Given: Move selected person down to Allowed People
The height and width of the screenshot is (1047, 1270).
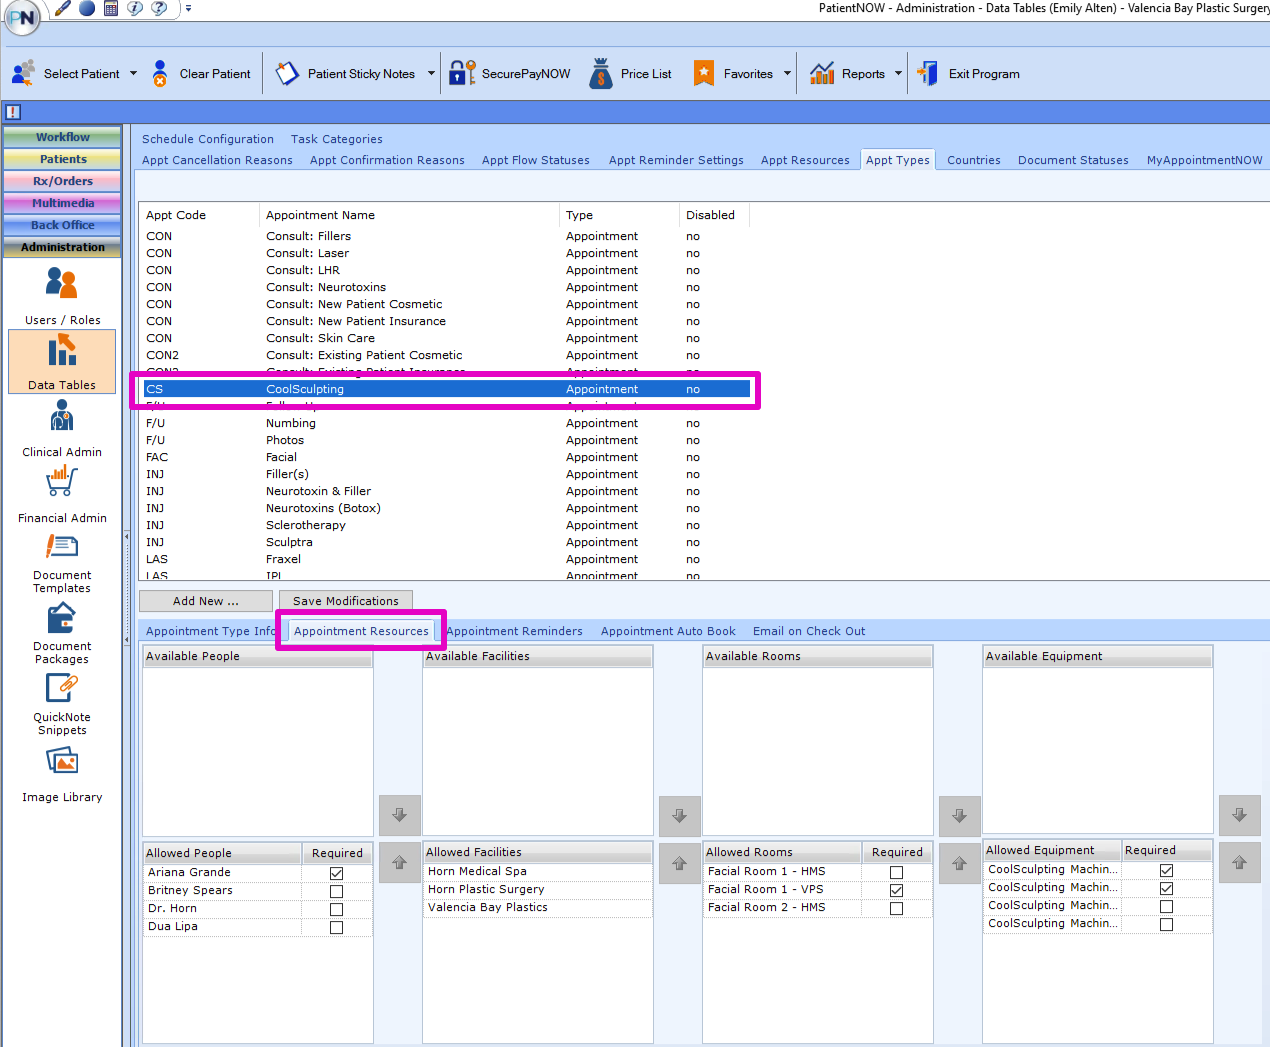Looking at the screenshot, I should coord(400,815).
